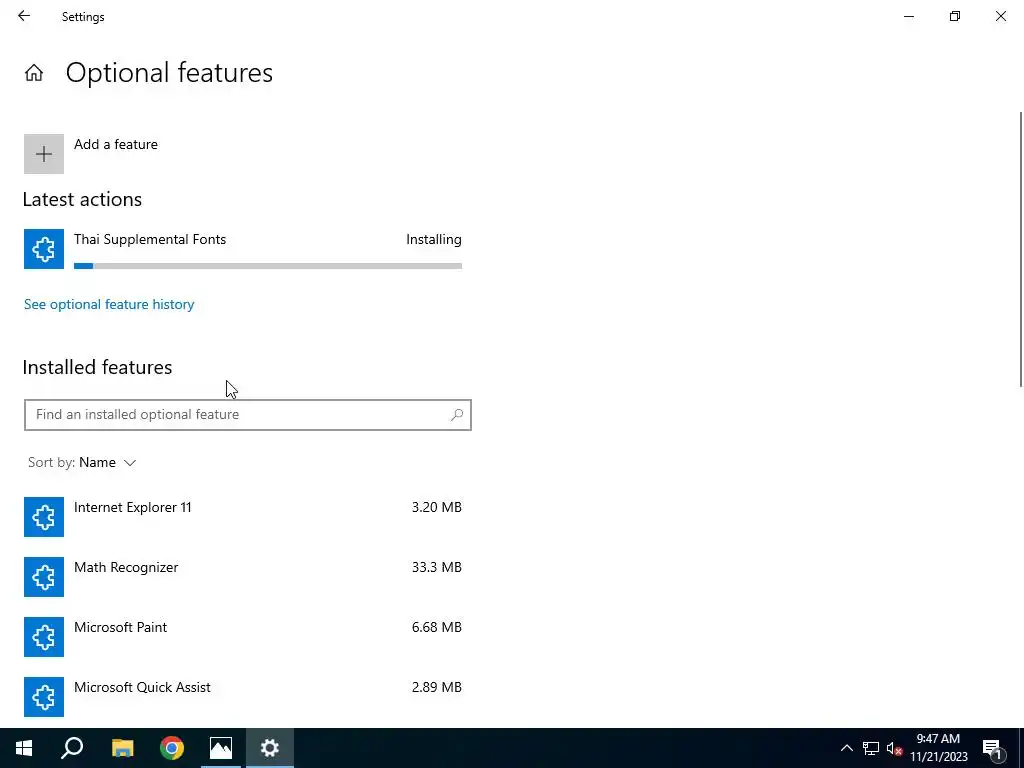Minimize the Settings window
1024x768 pixels.
tap(909, 16)
